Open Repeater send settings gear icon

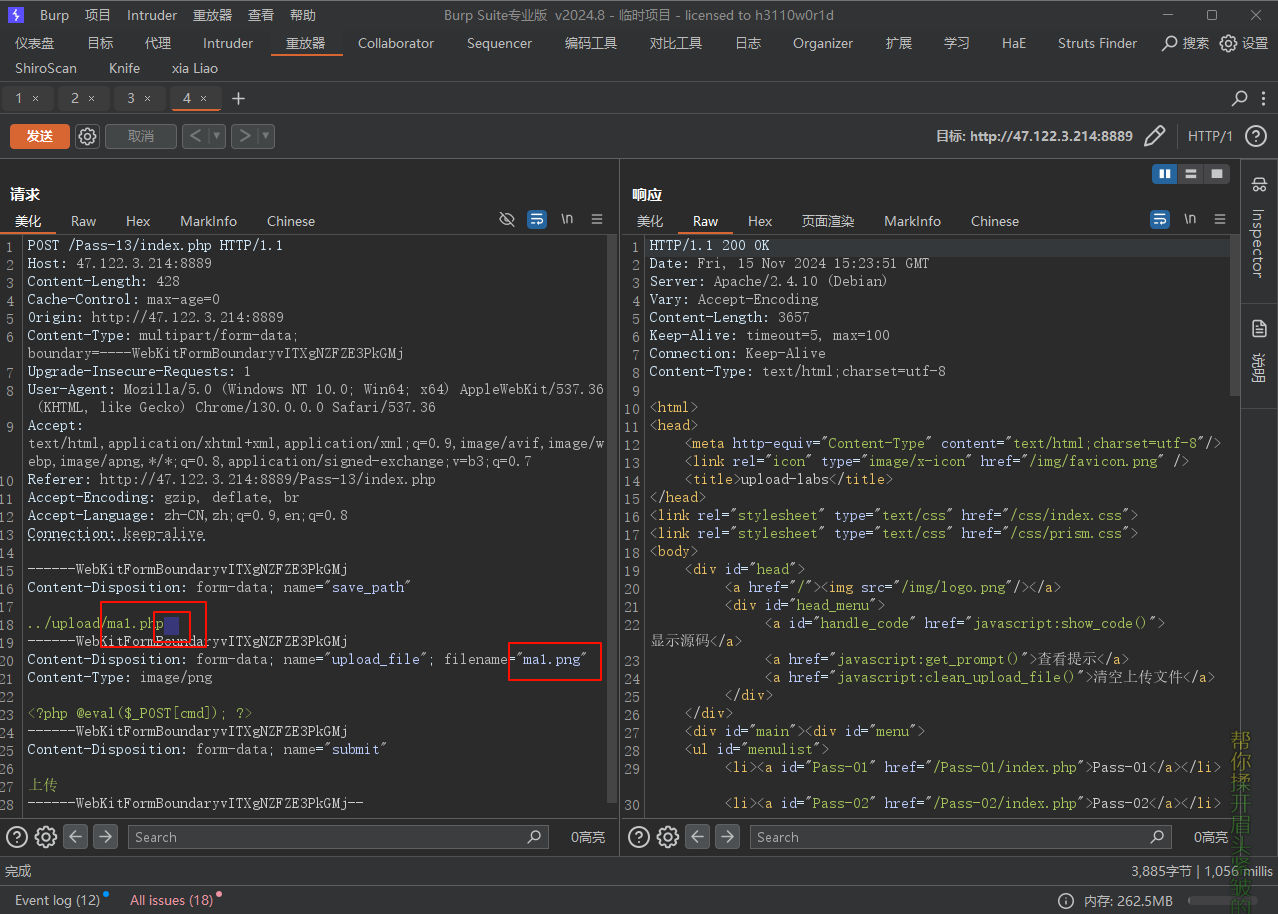click(88, 136)
